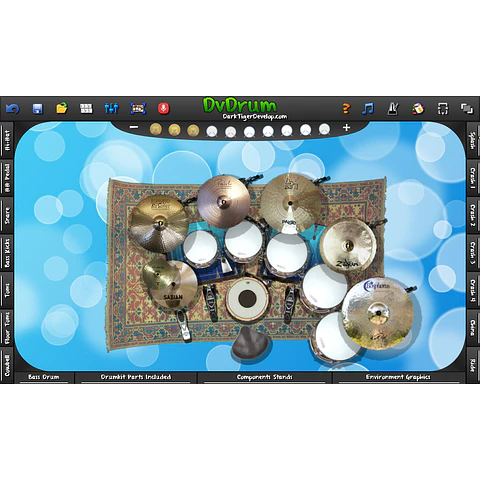Select the last white drum slot before plus
Viewport: 480px width, 480px height.
[x=324, y=129]
